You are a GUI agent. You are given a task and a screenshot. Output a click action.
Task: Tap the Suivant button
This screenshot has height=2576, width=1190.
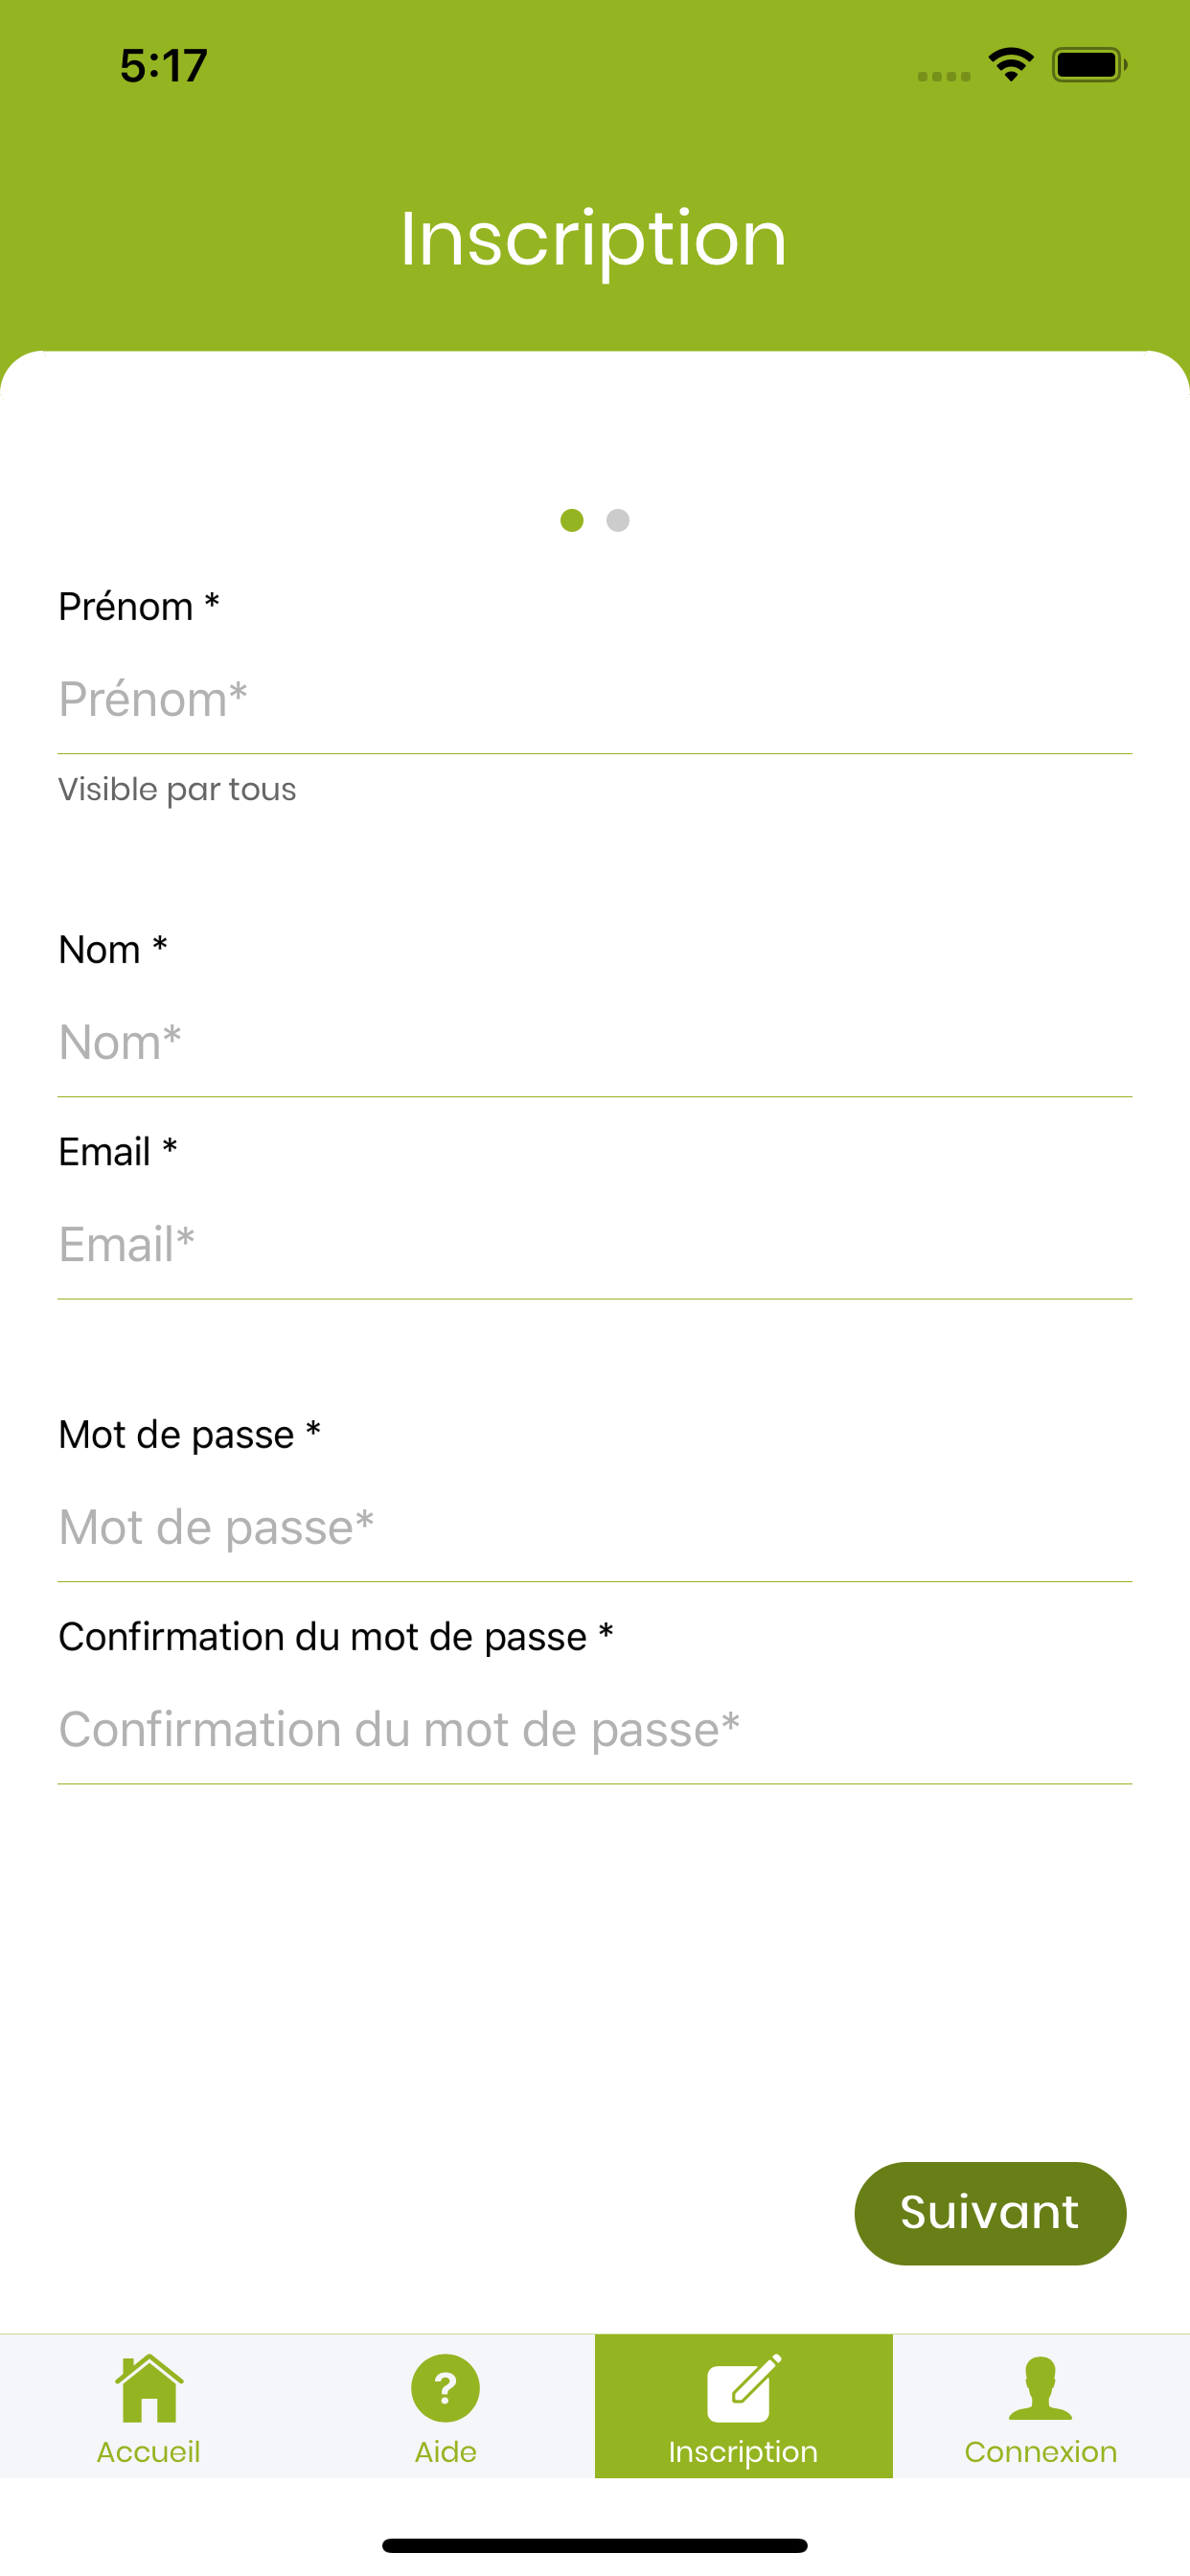[x=990, y=2213]
